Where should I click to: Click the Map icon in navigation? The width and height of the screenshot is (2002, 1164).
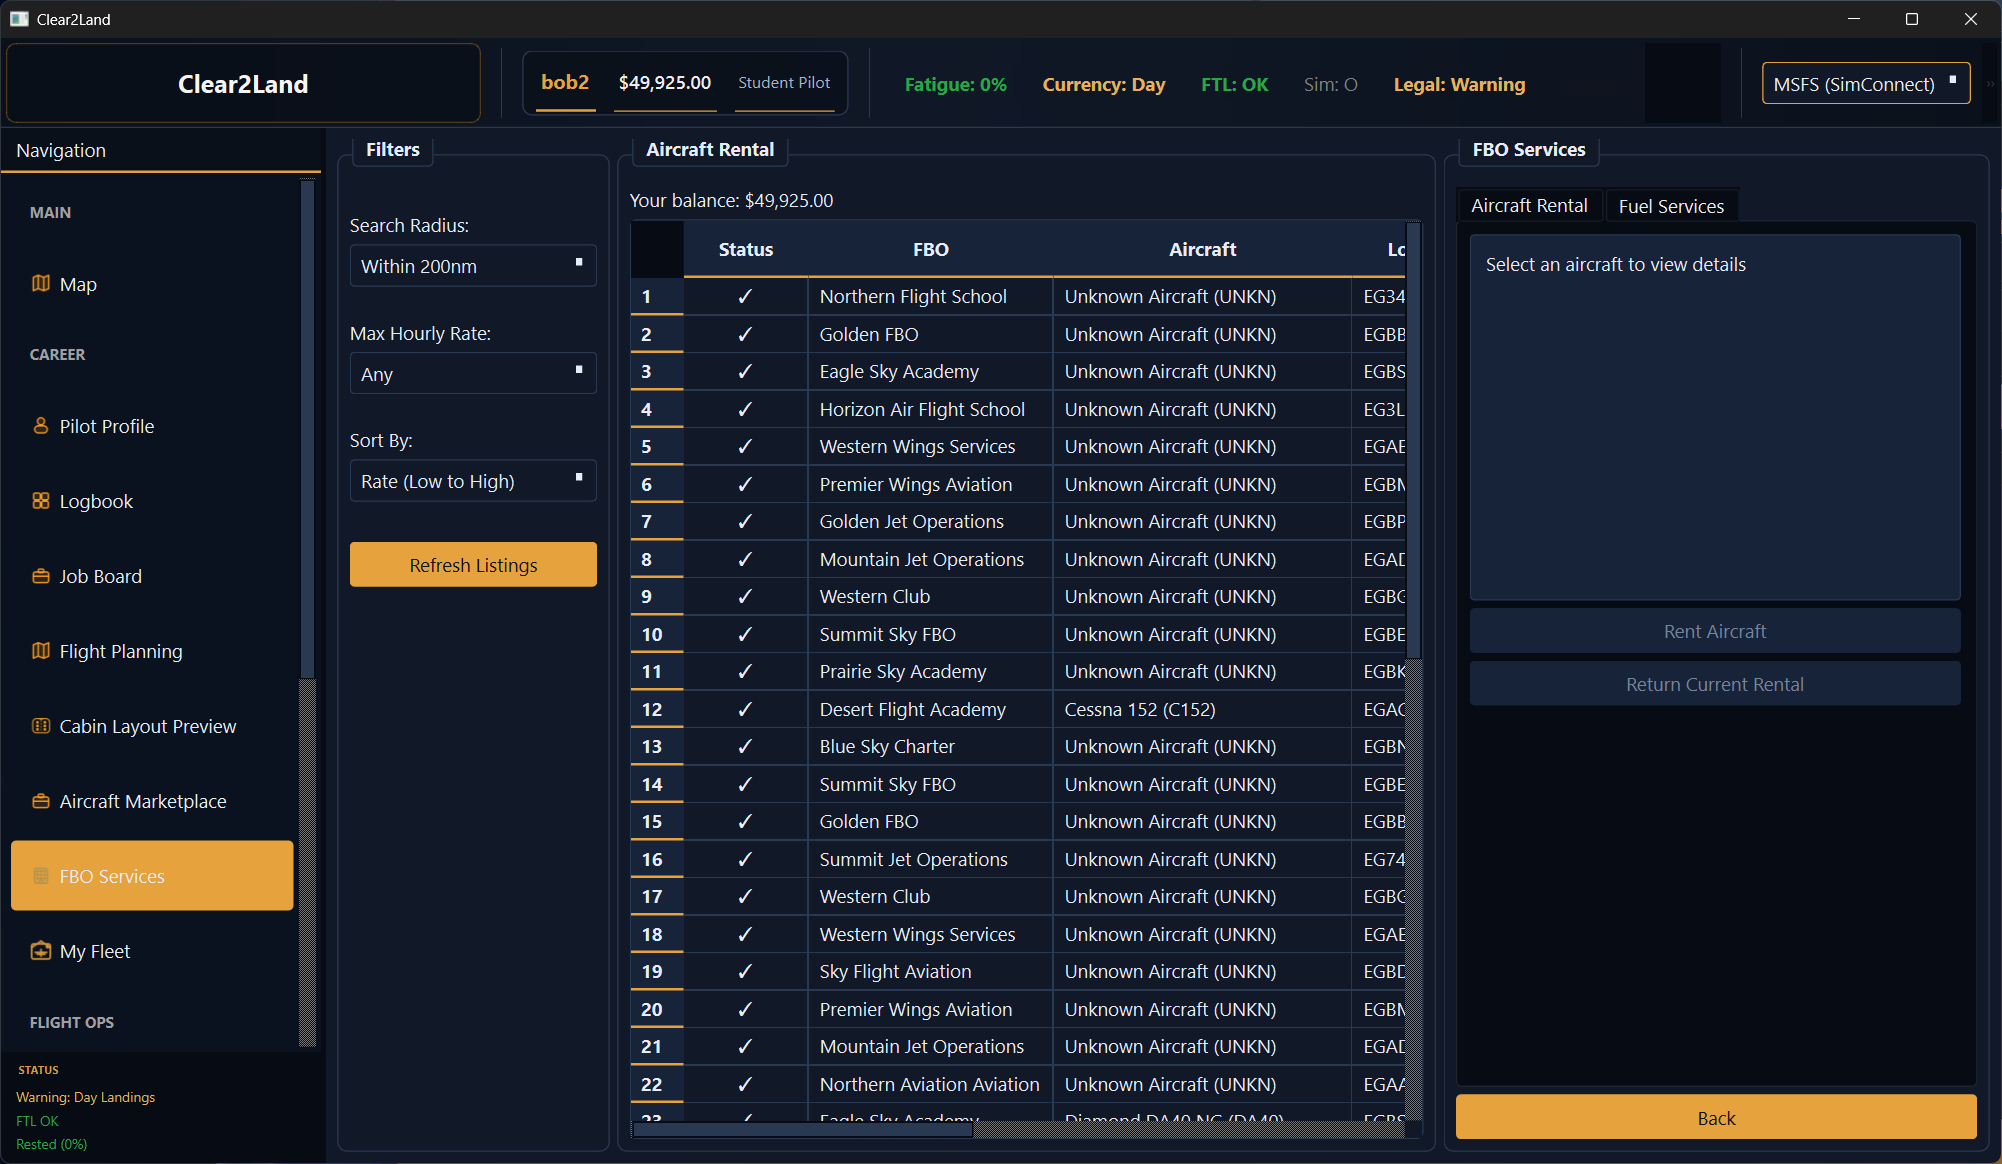click(x=40, y=284)
